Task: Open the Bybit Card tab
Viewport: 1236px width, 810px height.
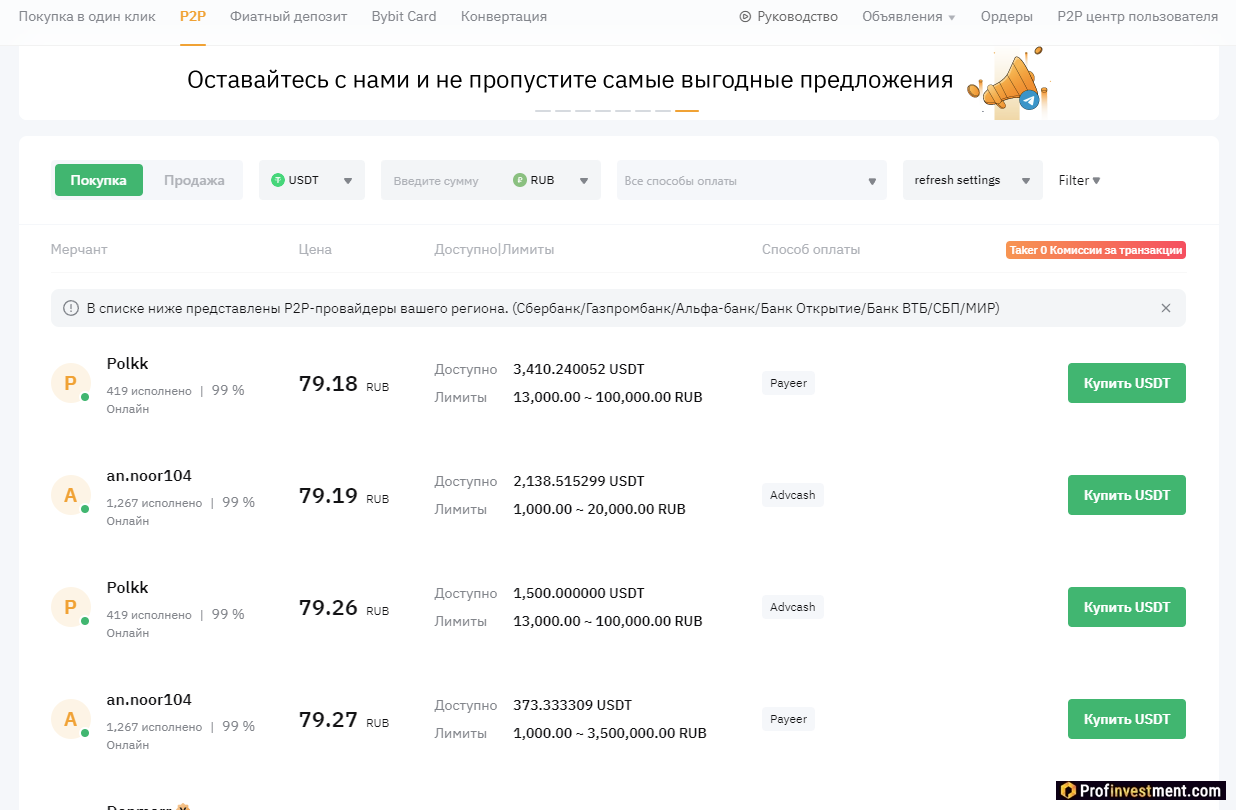Action: pos(404,17)
